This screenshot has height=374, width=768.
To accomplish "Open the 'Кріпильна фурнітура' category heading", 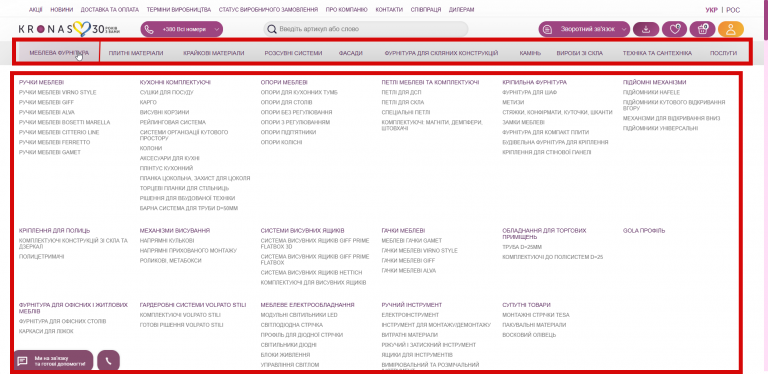I will click(x=534, y=83).
